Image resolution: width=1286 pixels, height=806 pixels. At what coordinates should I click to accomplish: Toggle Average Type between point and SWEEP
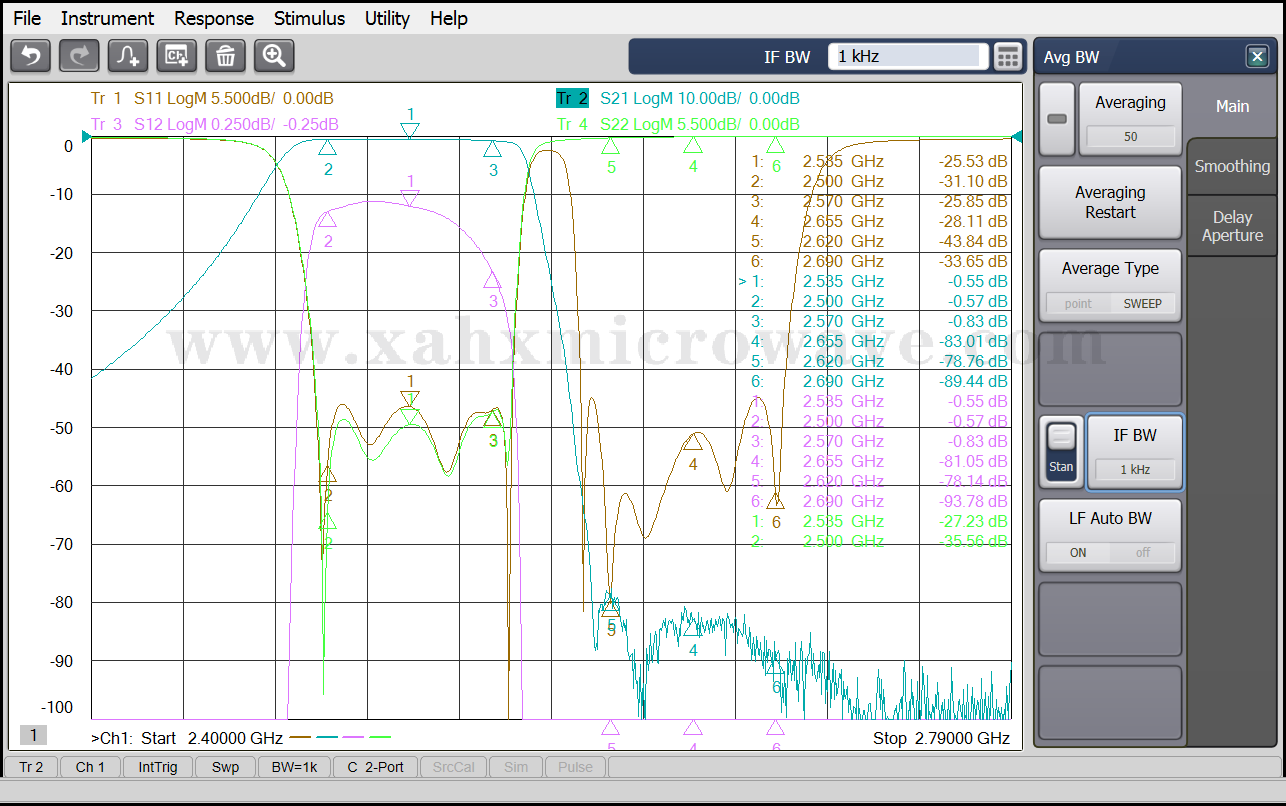tap(1110, 303)
